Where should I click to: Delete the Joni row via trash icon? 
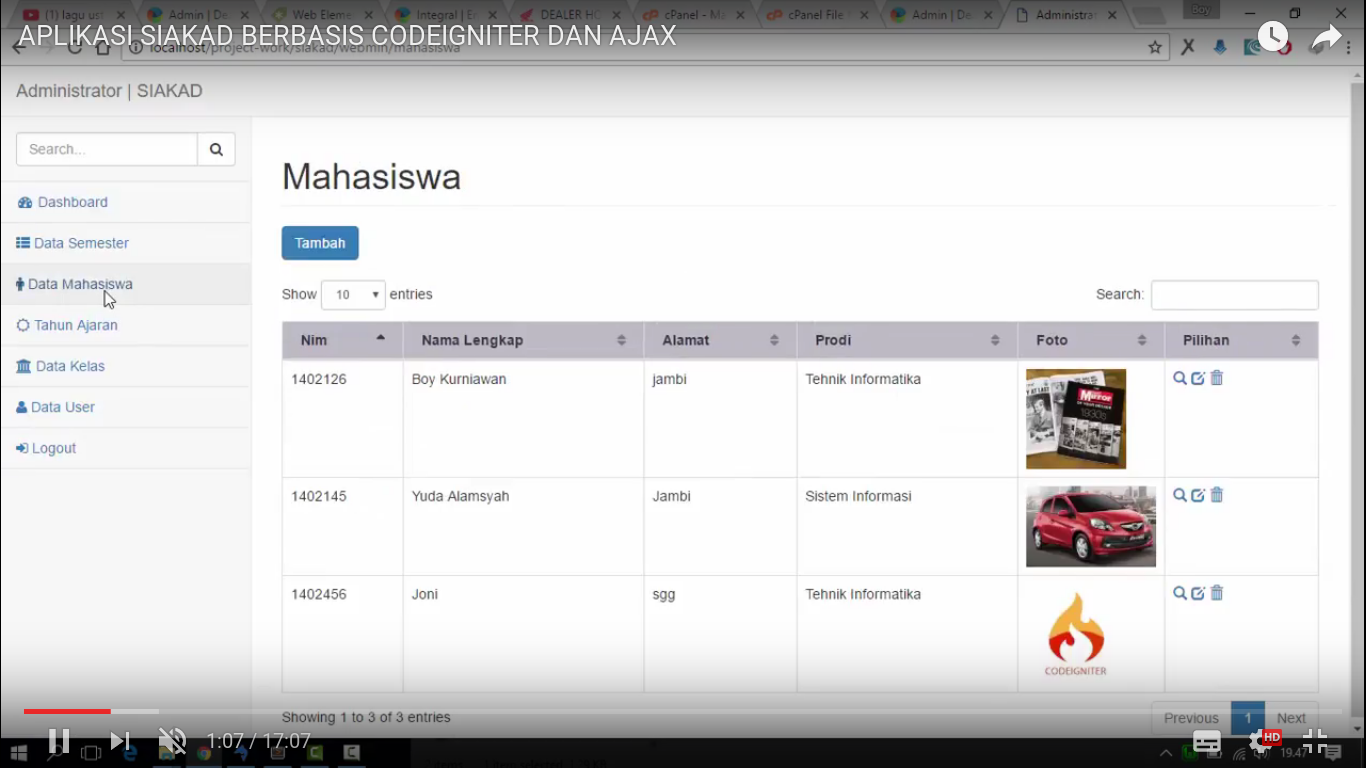click(x=1217, y=593)
